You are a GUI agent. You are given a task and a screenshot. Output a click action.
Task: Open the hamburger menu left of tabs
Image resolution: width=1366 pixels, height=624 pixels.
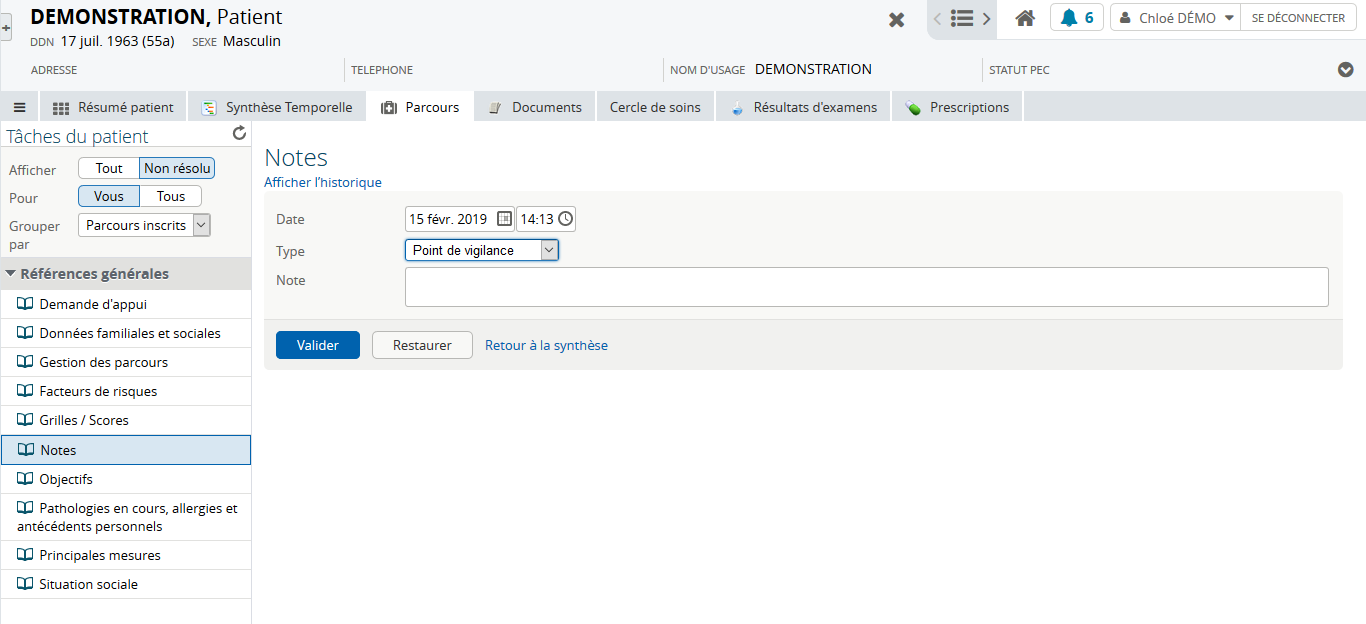coord(19,107)
